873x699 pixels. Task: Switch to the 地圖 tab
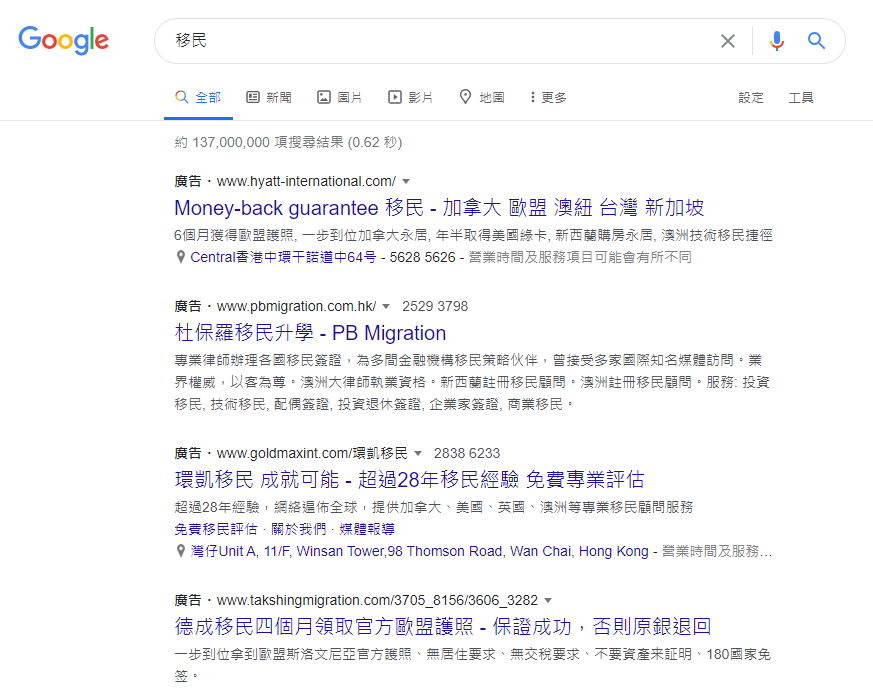tap(482, 97)
